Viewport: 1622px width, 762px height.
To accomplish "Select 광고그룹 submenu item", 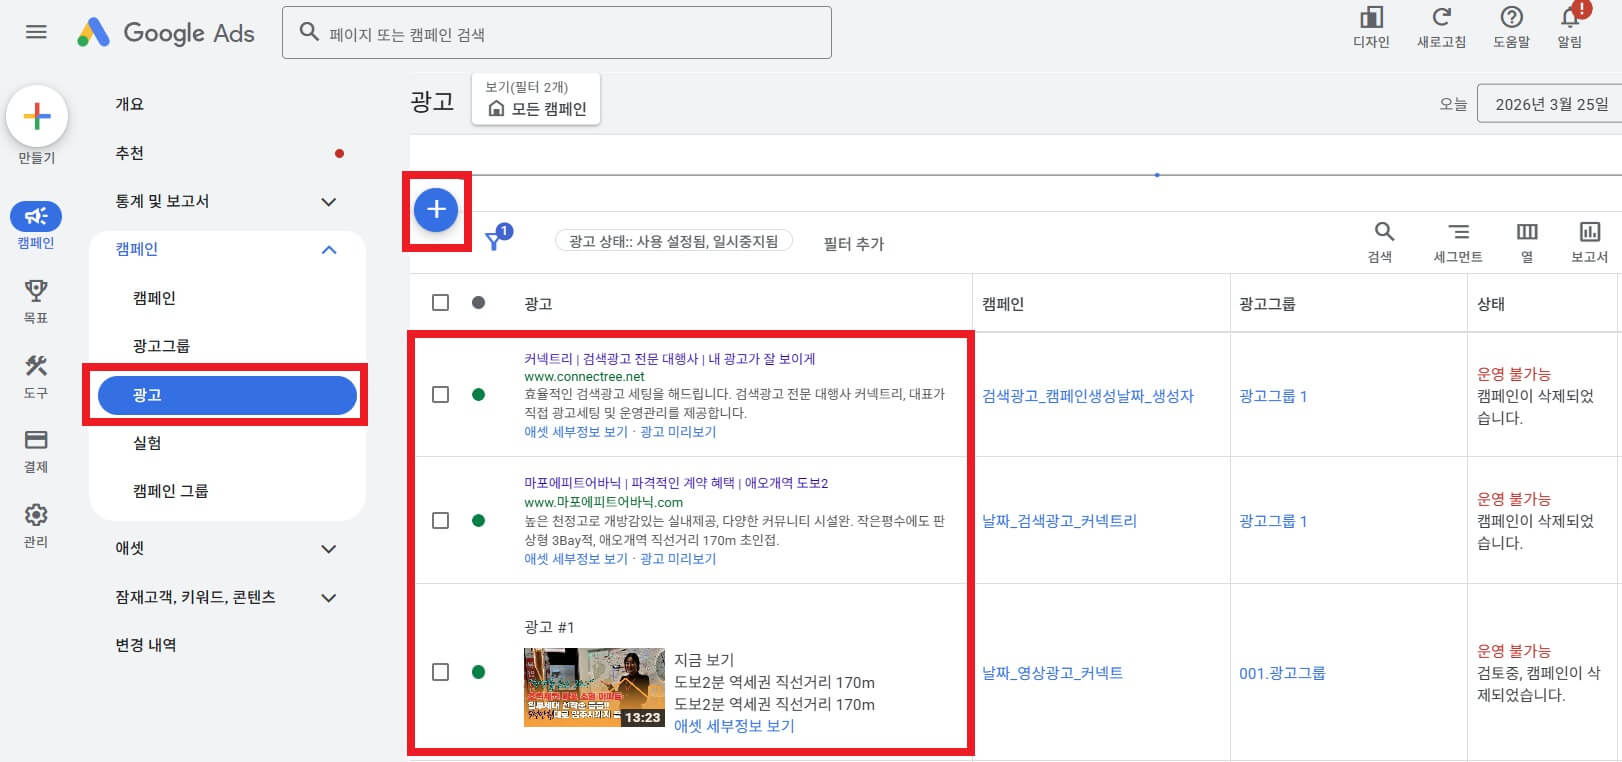I will [161, 346].
